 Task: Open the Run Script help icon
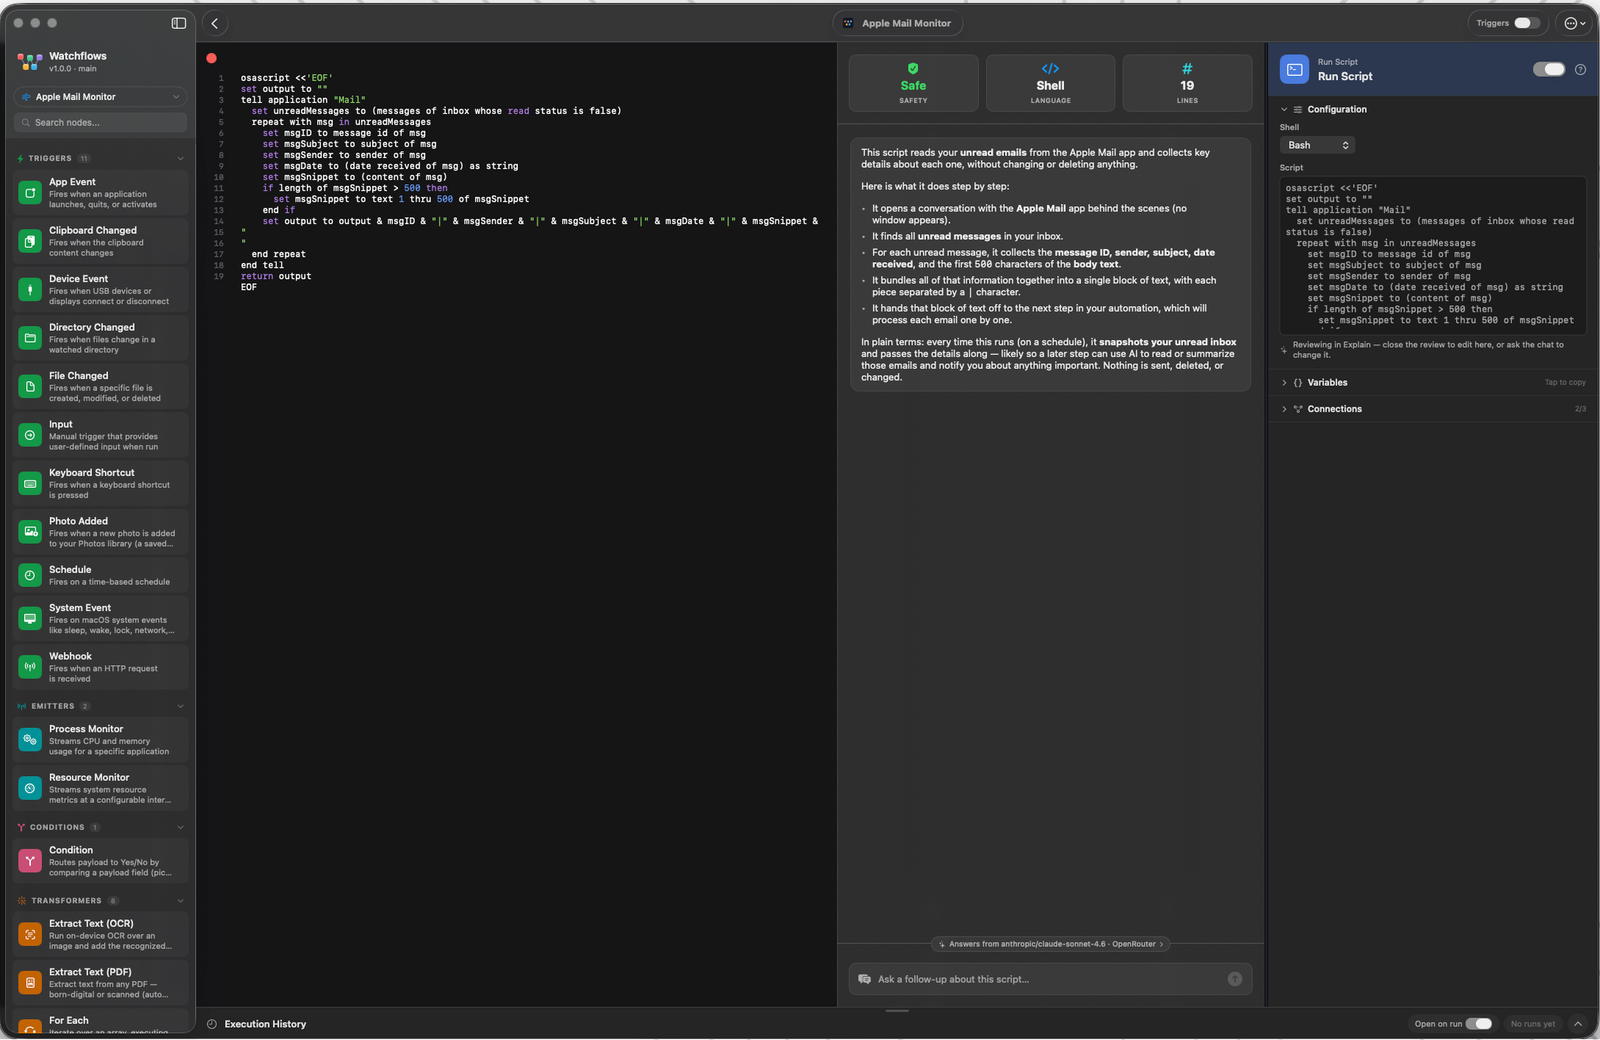pos(1580,69)
